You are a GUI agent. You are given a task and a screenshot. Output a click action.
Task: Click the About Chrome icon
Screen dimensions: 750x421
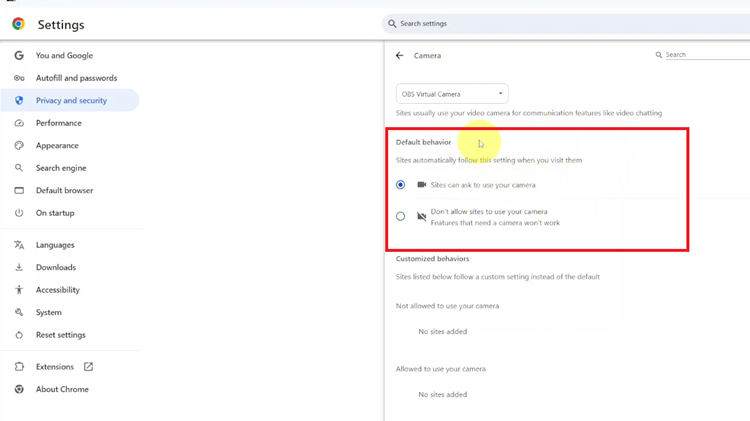19,389
